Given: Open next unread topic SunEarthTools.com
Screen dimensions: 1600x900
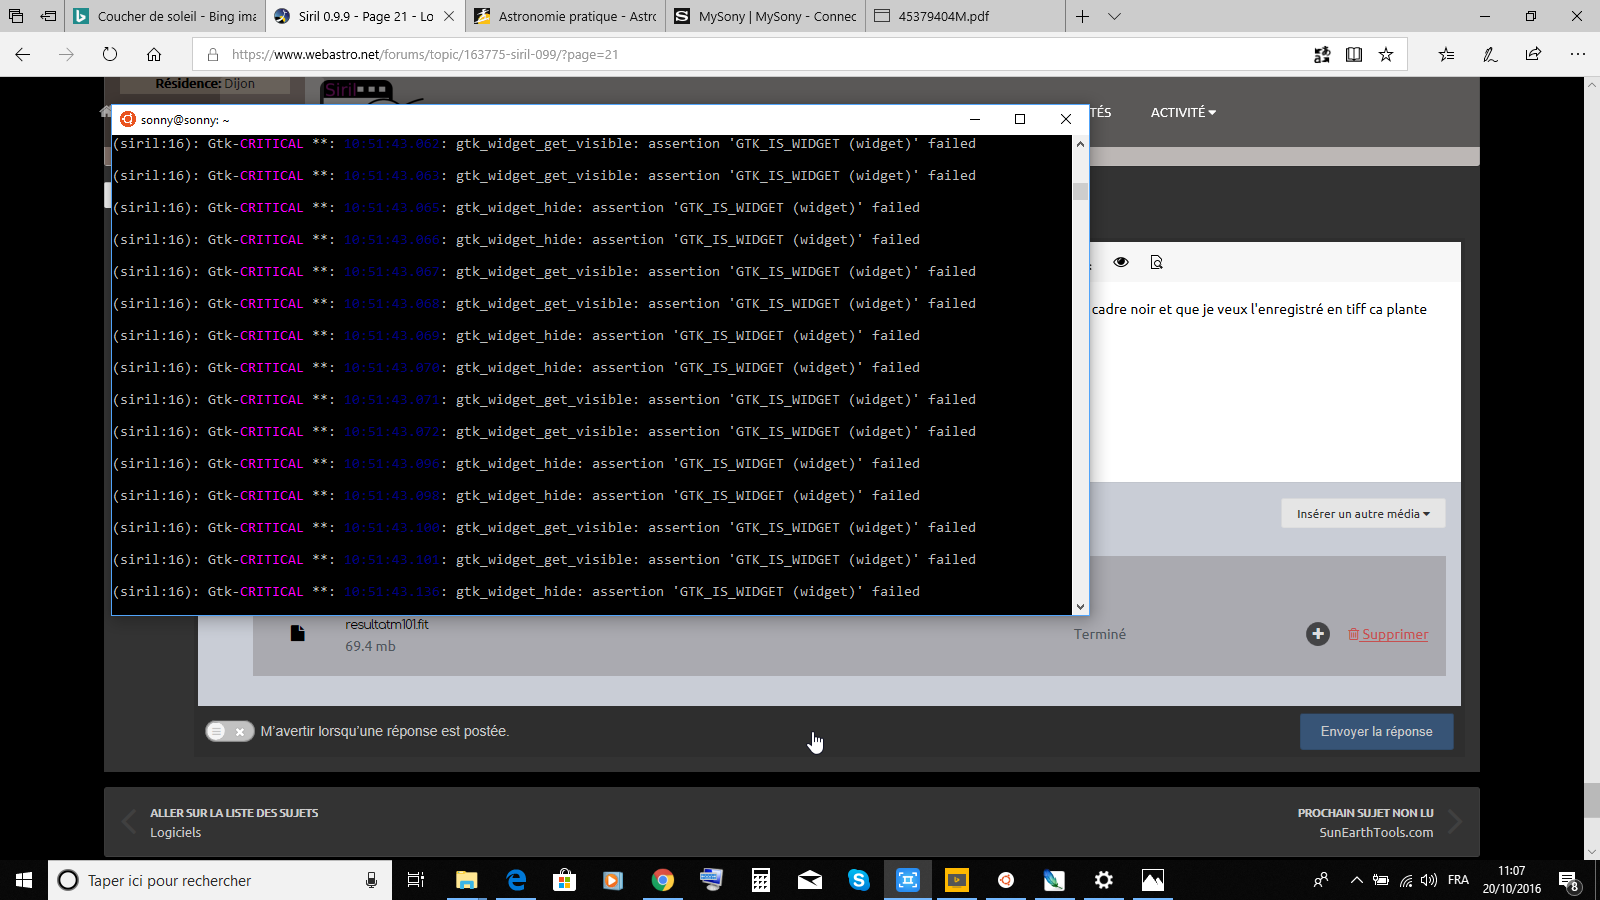Looking at the screenshot, I should tap(1376, 832).
